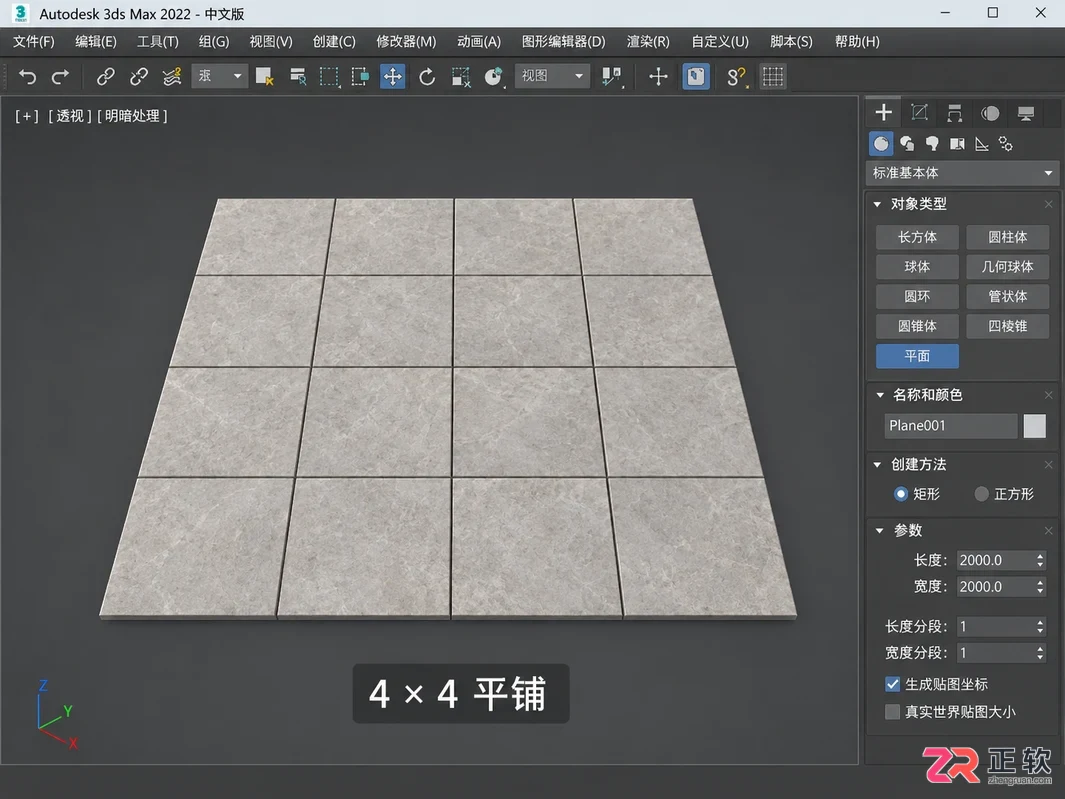The image size is (1065, 799).
Task: Select Space Warps category icon
Action: (1006, 144)
